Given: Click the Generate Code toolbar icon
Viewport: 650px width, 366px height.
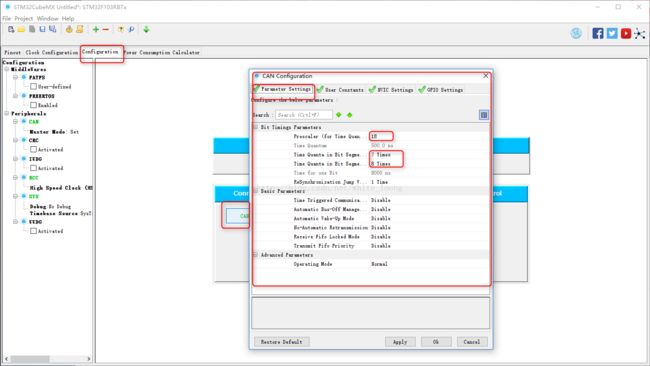Looking at the screenshot, I should [x=69, y=29].
